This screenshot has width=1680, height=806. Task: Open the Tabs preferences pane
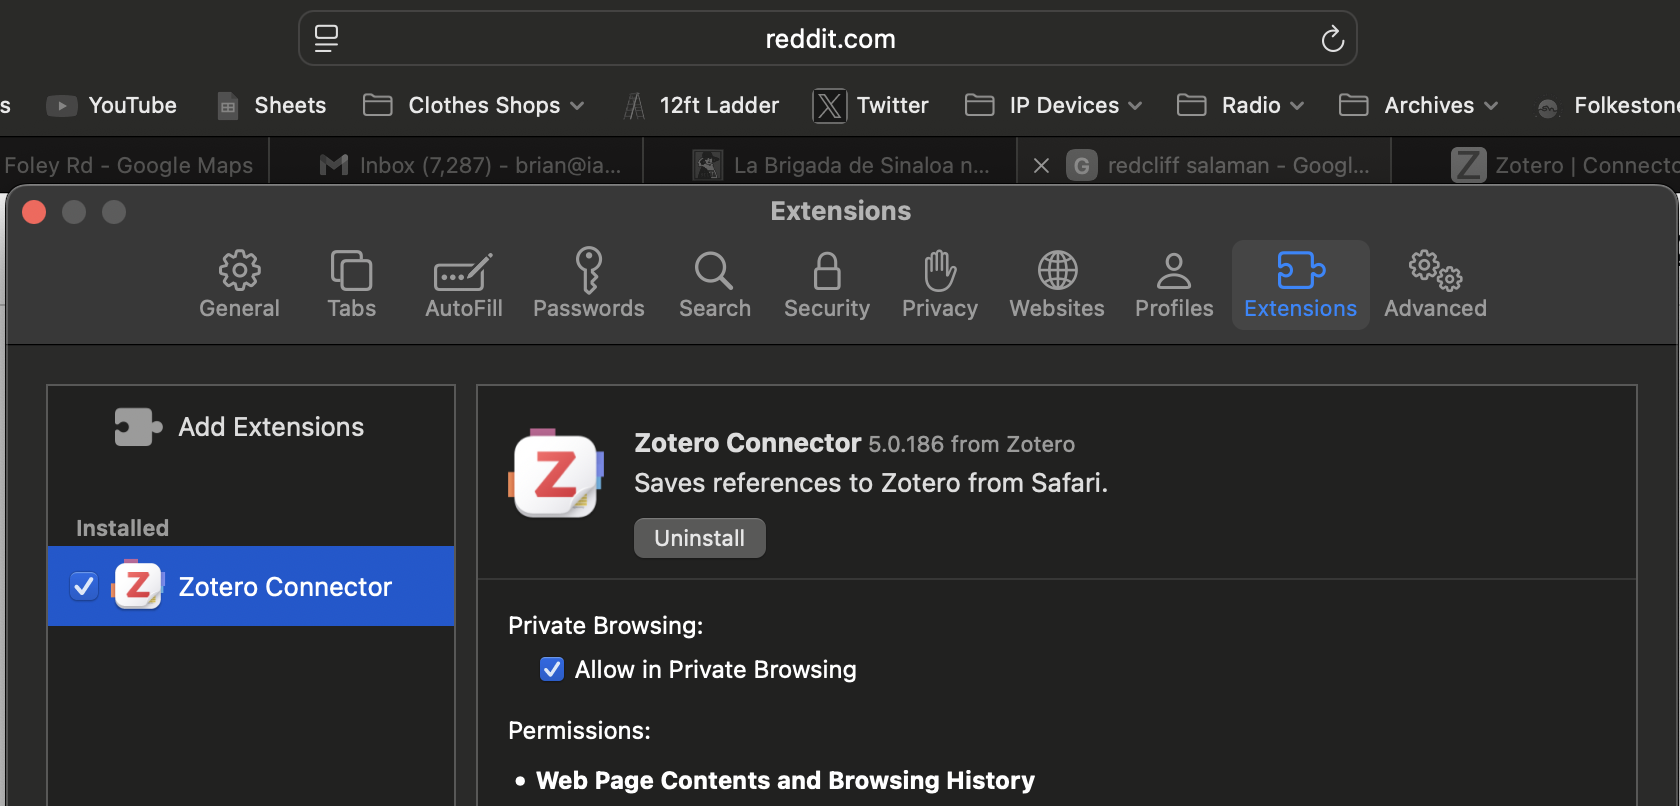[x=351, y=284]
